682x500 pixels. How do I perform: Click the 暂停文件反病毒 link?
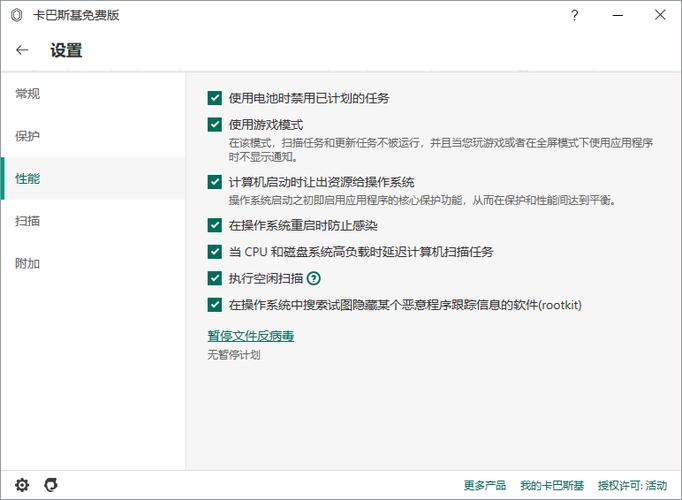(x=250, y=336)
